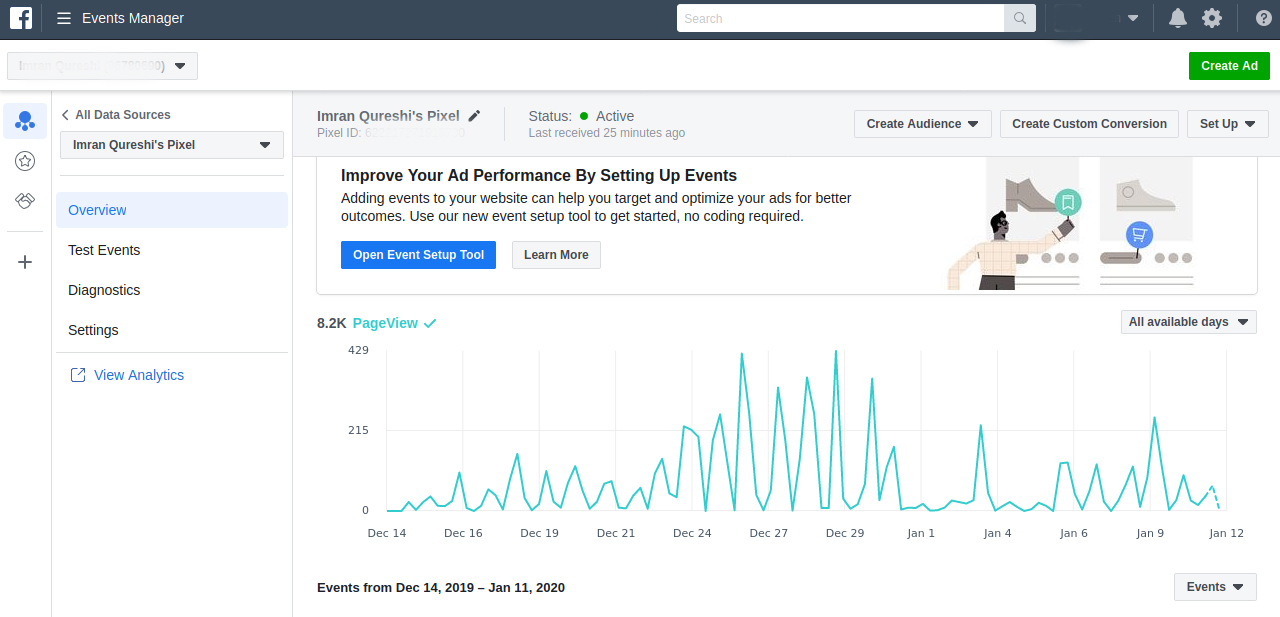Click the Create Ad button
Viewport: 1280px width, 617px height.
click(x=1229, y=66)
